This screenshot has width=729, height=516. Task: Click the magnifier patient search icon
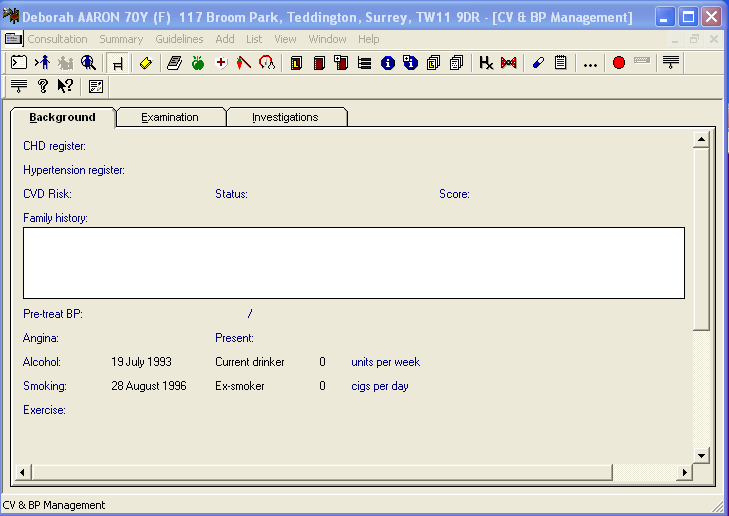[88, 63]
